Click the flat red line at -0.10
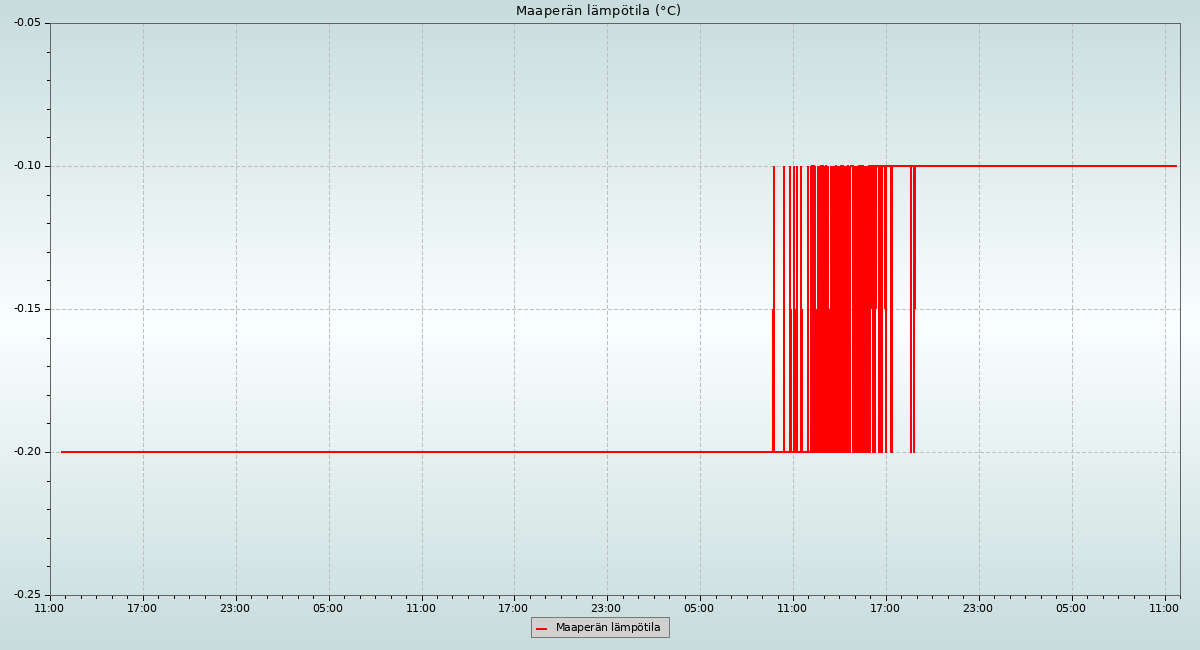 pyautogui.click(x=1050, y=166)
